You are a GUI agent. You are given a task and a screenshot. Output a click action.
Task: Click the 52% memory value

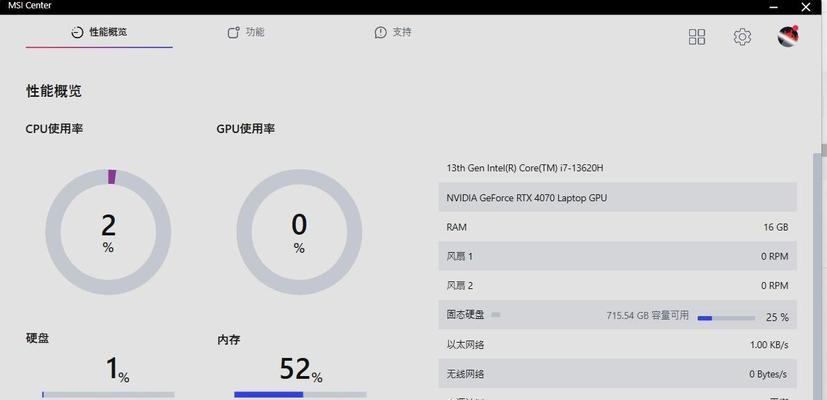301,369
